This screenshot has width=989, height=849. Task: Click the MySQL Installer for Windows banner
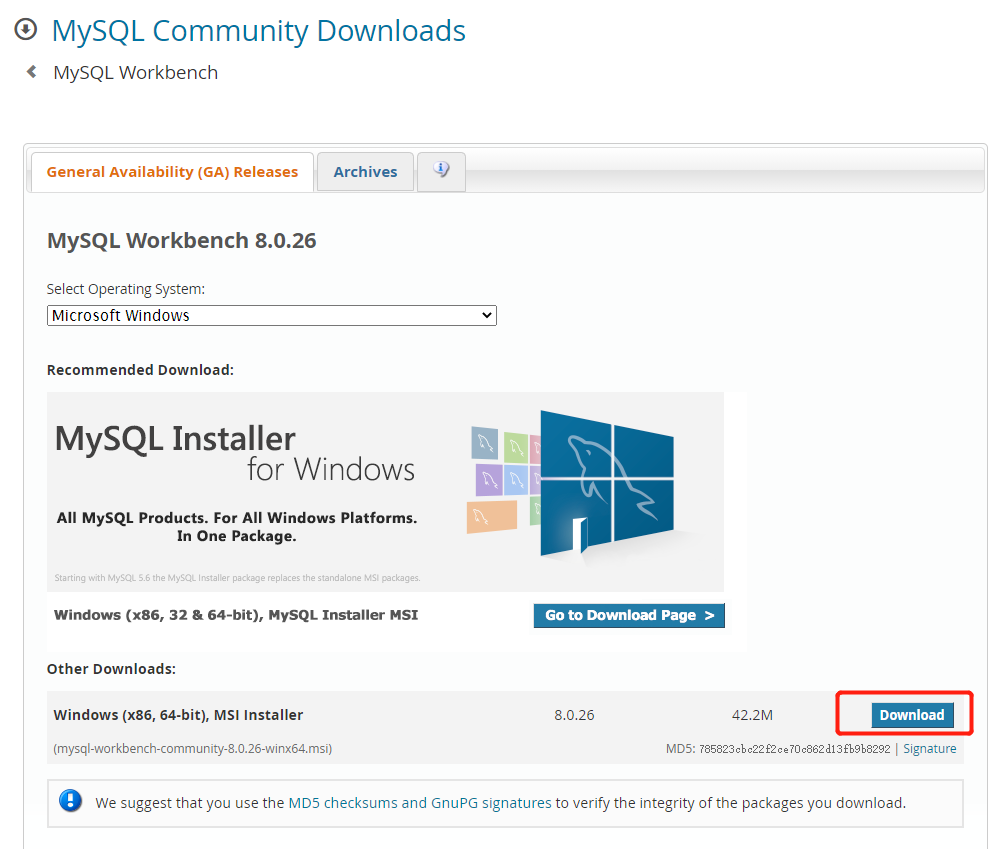pos(385,491)
